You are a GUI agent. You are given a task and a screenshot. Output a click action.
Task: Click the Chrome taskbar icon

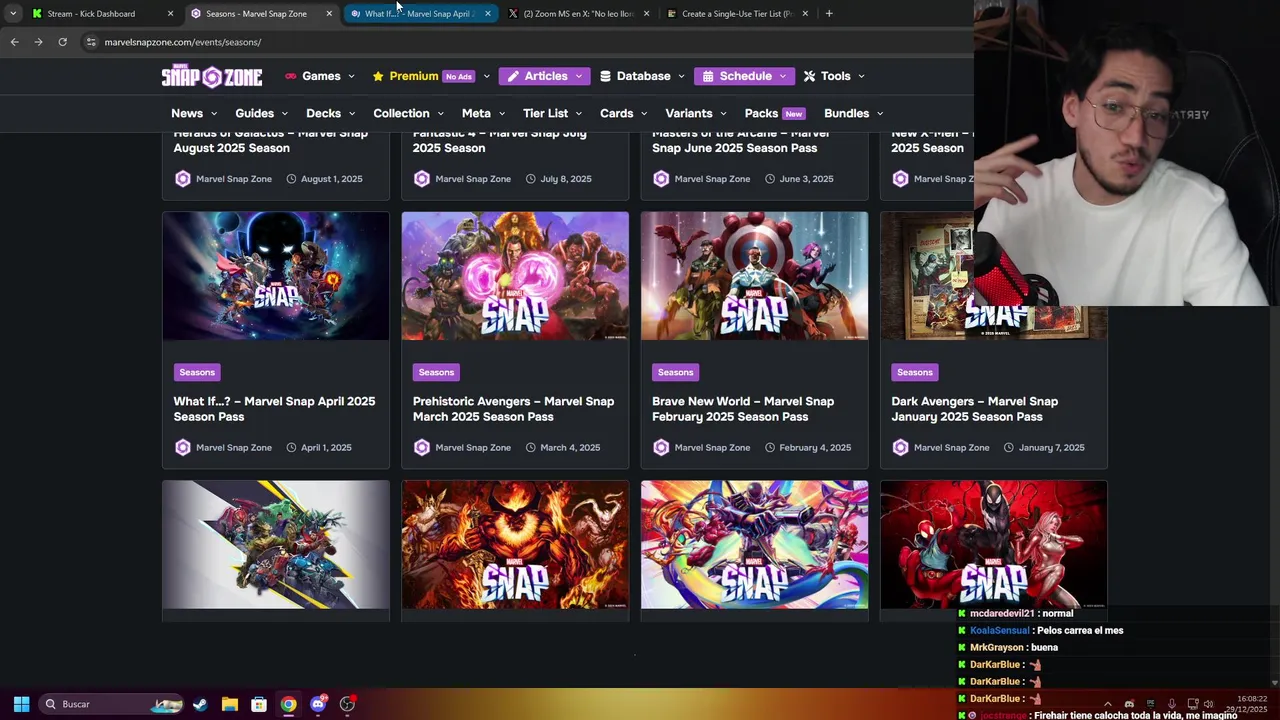click(288, 704)
